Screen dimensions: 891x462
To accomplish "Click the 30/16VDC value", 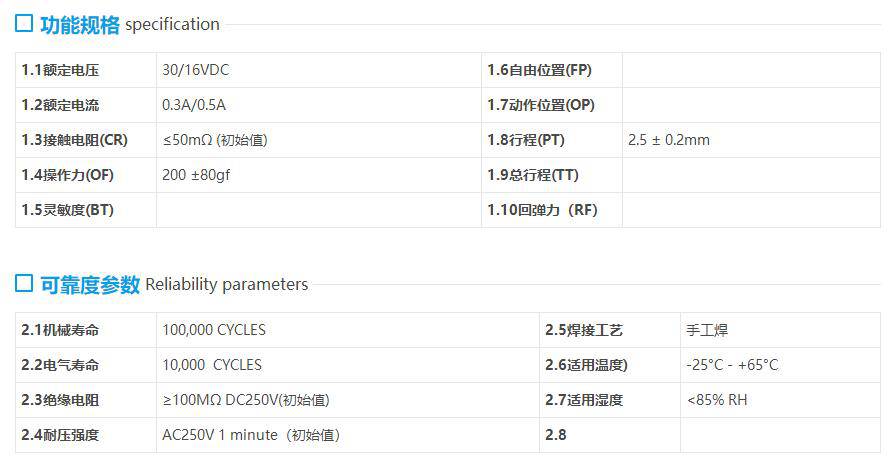I will [196, 70].
